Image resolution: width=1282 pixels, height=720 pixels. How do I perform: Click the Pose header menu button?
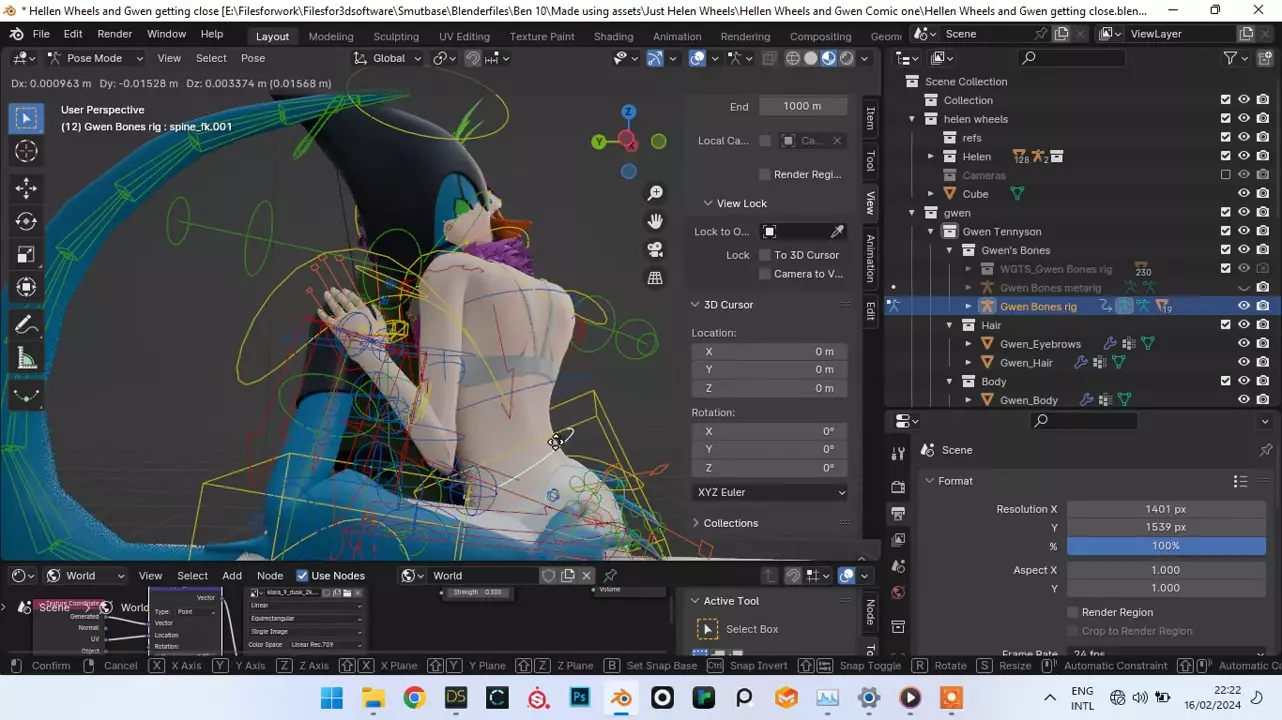253,58
